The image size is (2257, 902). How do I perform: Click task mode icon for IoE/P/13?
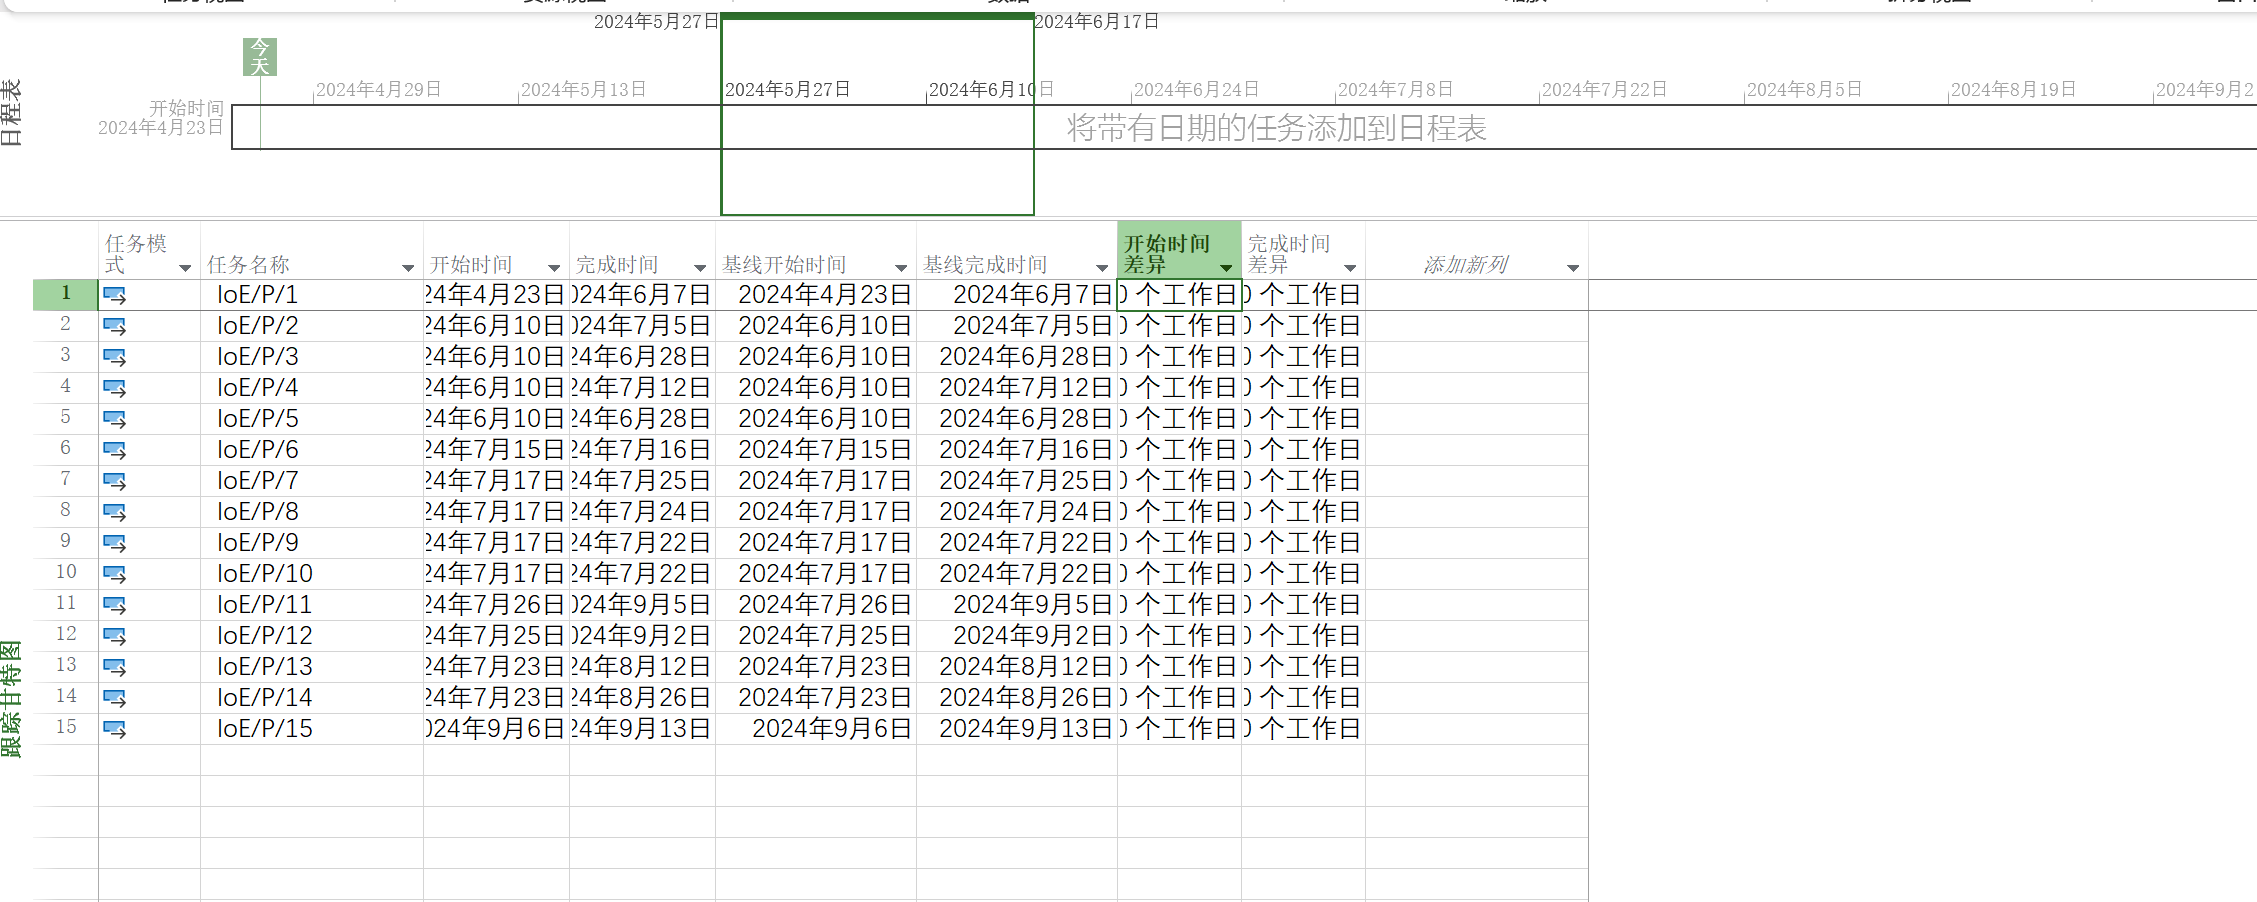[x=115, y=668]
